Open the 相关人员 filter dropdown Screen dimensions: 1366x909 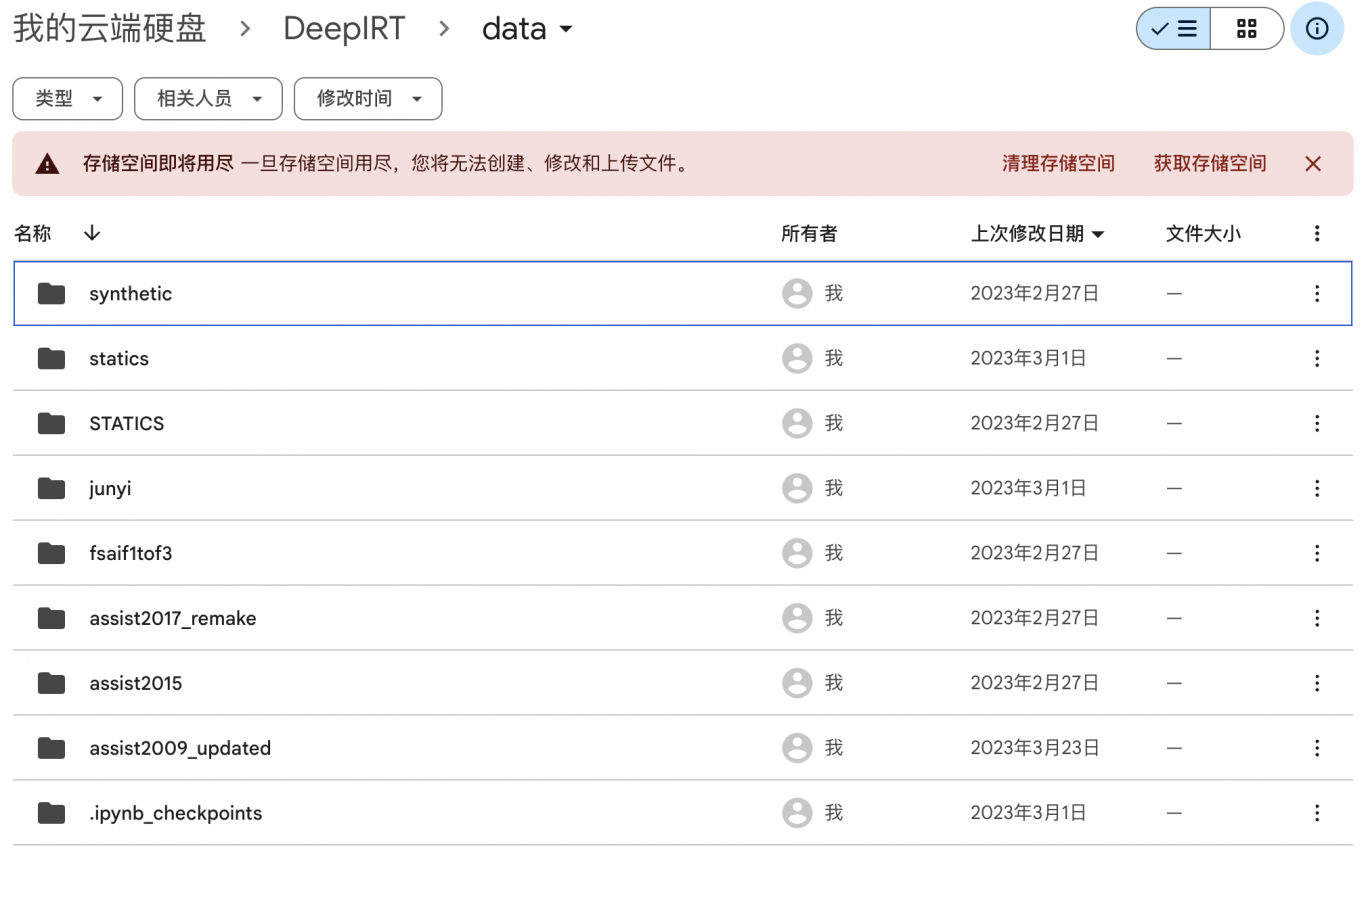[x=208, y=99]
